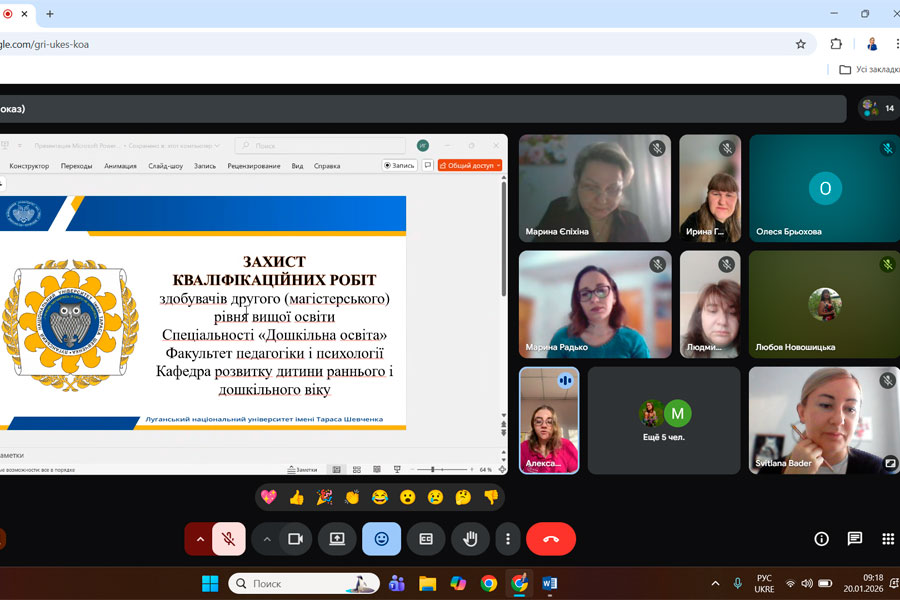Click the taskbar Поиск search box
The height and width of the screenshot is (600, 900).
pyautogui.click(x=304, y=583)
